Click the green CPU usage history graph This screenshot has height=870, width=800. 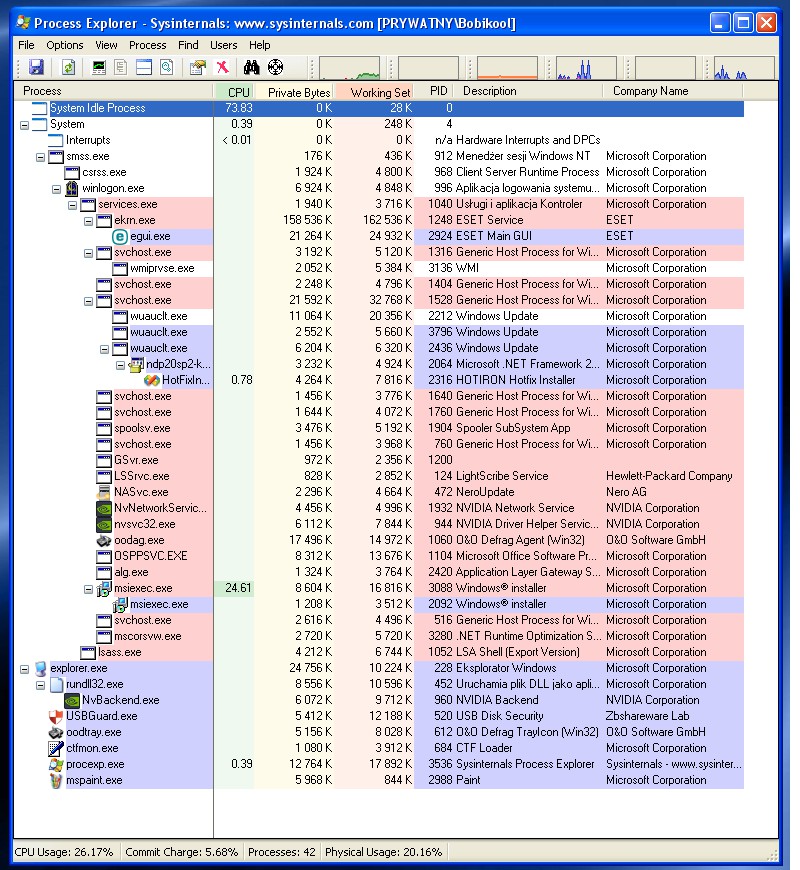pos(350,68)
